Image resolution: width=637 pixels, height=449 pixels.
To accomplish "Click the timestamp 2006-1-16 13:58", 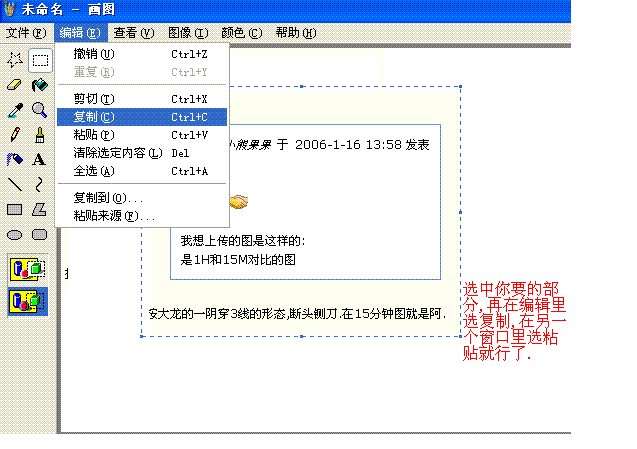I will (x=348, y=145).
